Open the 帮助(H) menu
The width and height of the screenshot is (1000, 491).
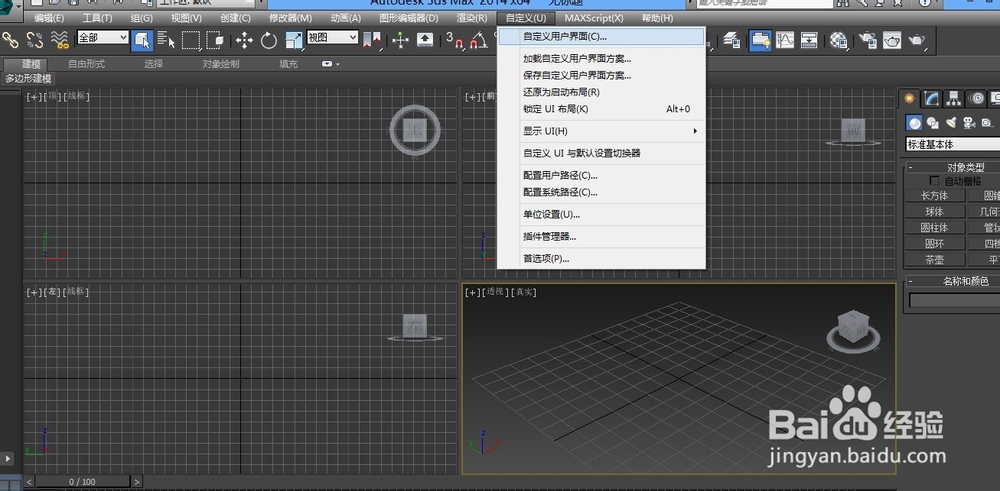tap(657, 18)
